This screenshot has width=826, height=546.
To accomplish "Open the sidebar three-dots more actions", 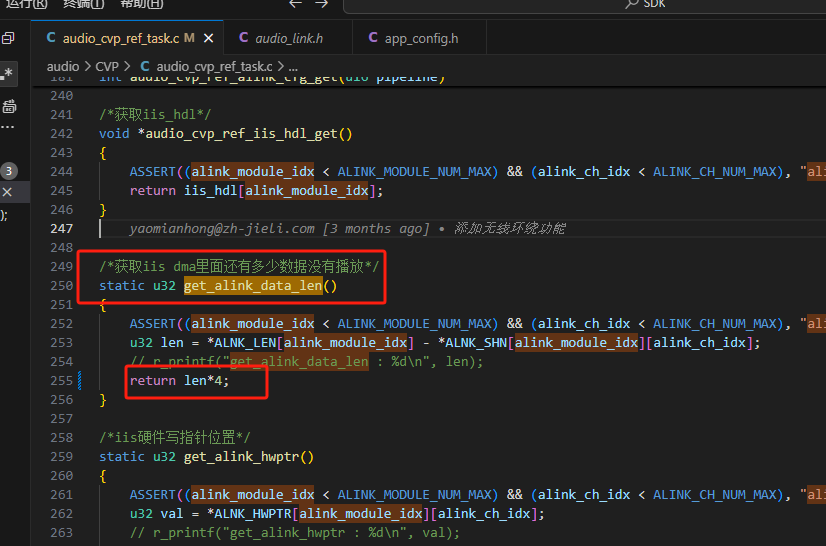I will coord(7,127).
